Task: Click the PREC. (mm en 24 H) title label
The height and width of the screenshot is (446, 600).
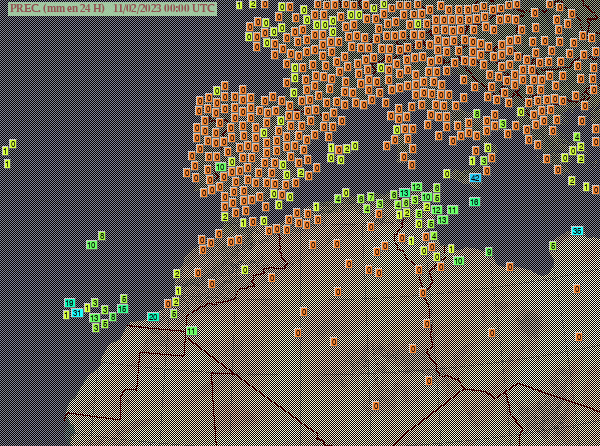Action: tap(112, 8)
